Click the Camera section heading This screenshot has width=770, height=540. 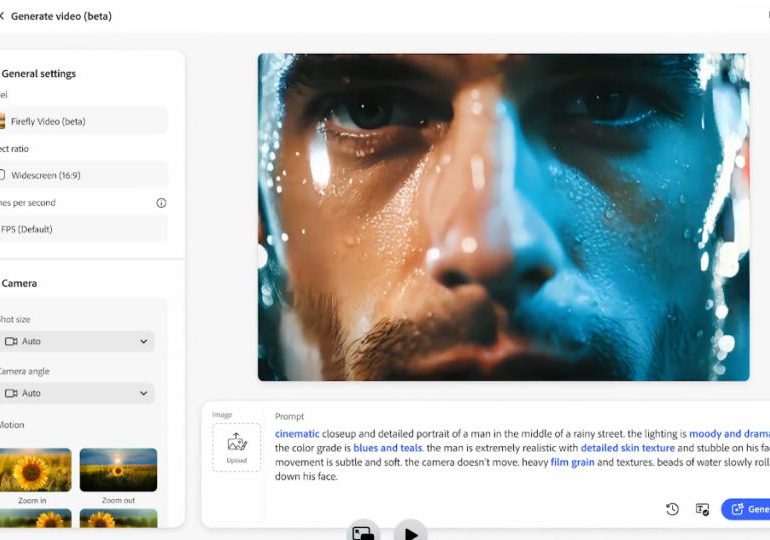19,283
